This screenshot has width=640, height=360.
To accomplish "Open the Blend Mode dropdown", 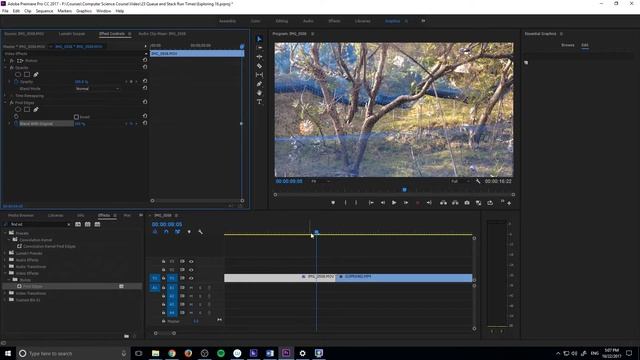I will tap(98, 89).
